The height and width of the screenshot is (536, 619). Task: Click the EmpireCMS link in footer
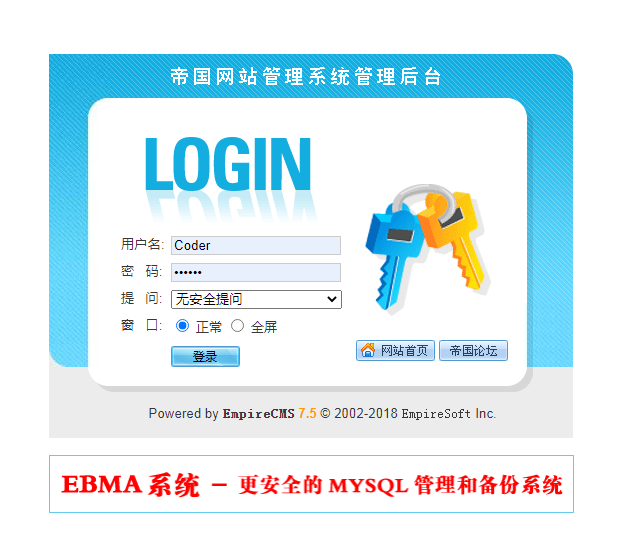click(259, 414)
